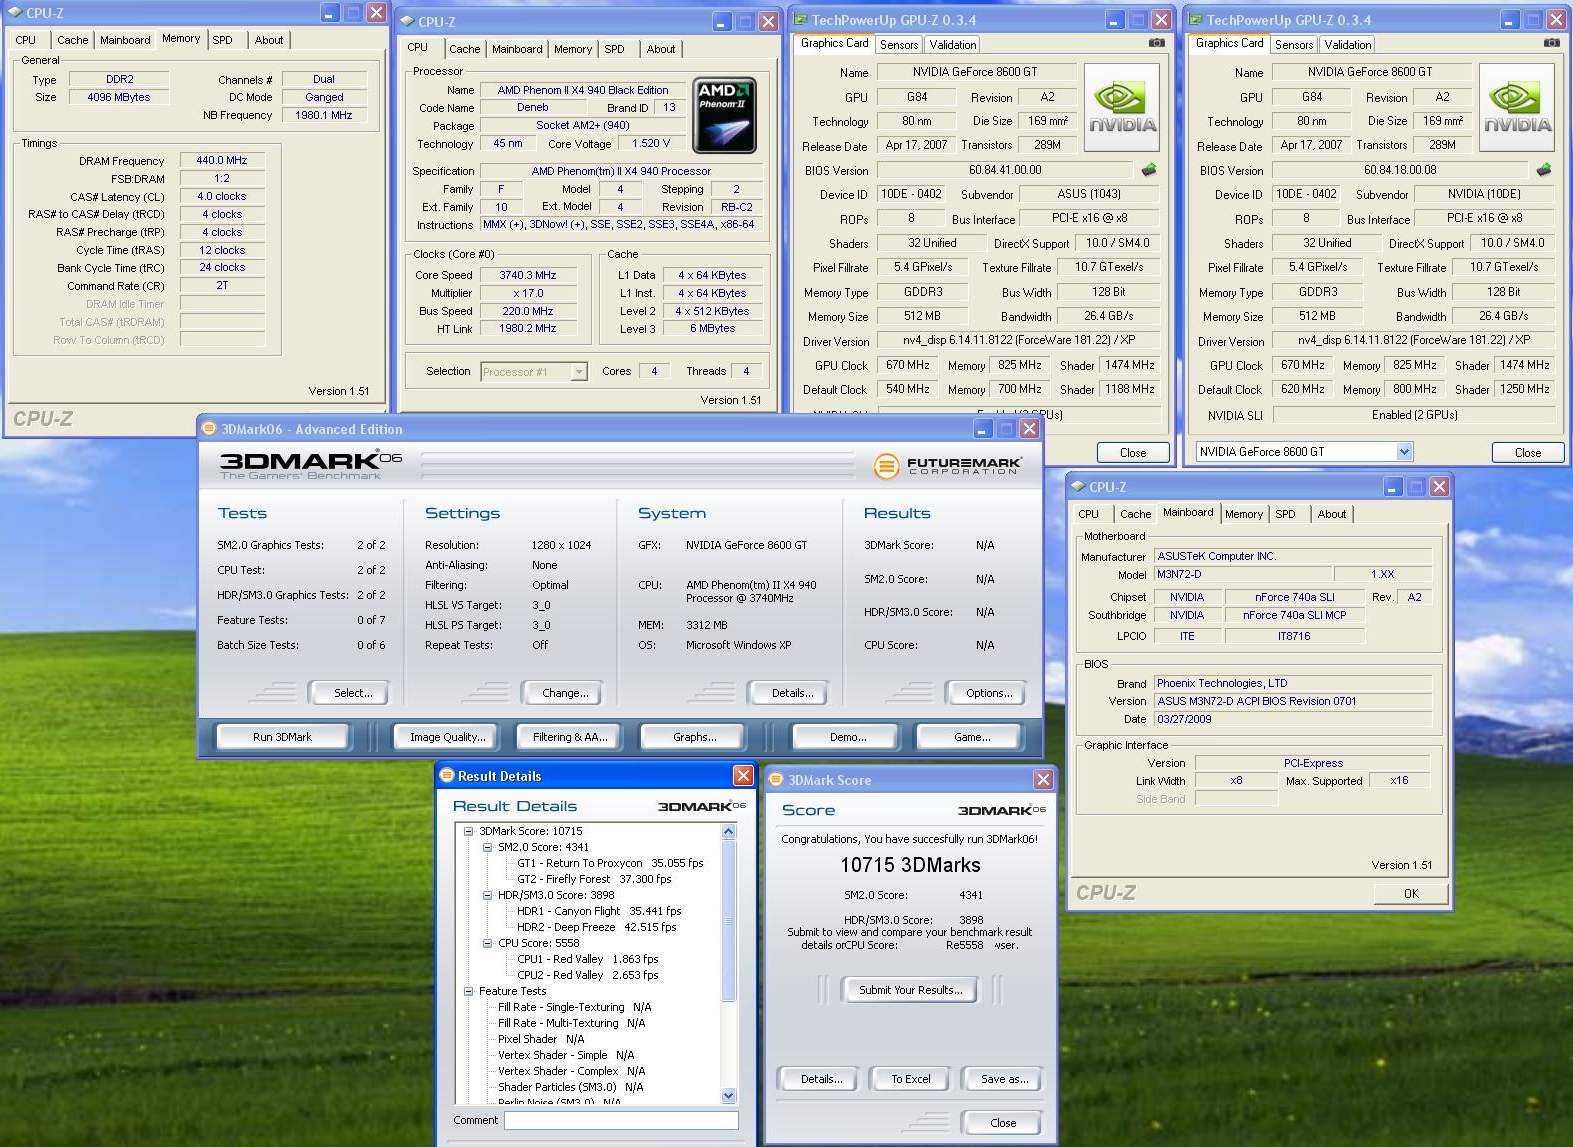The image size is (1573, 1147).
Task: Click Close button in left GPU-Z window
Action: coord(1133,453)
